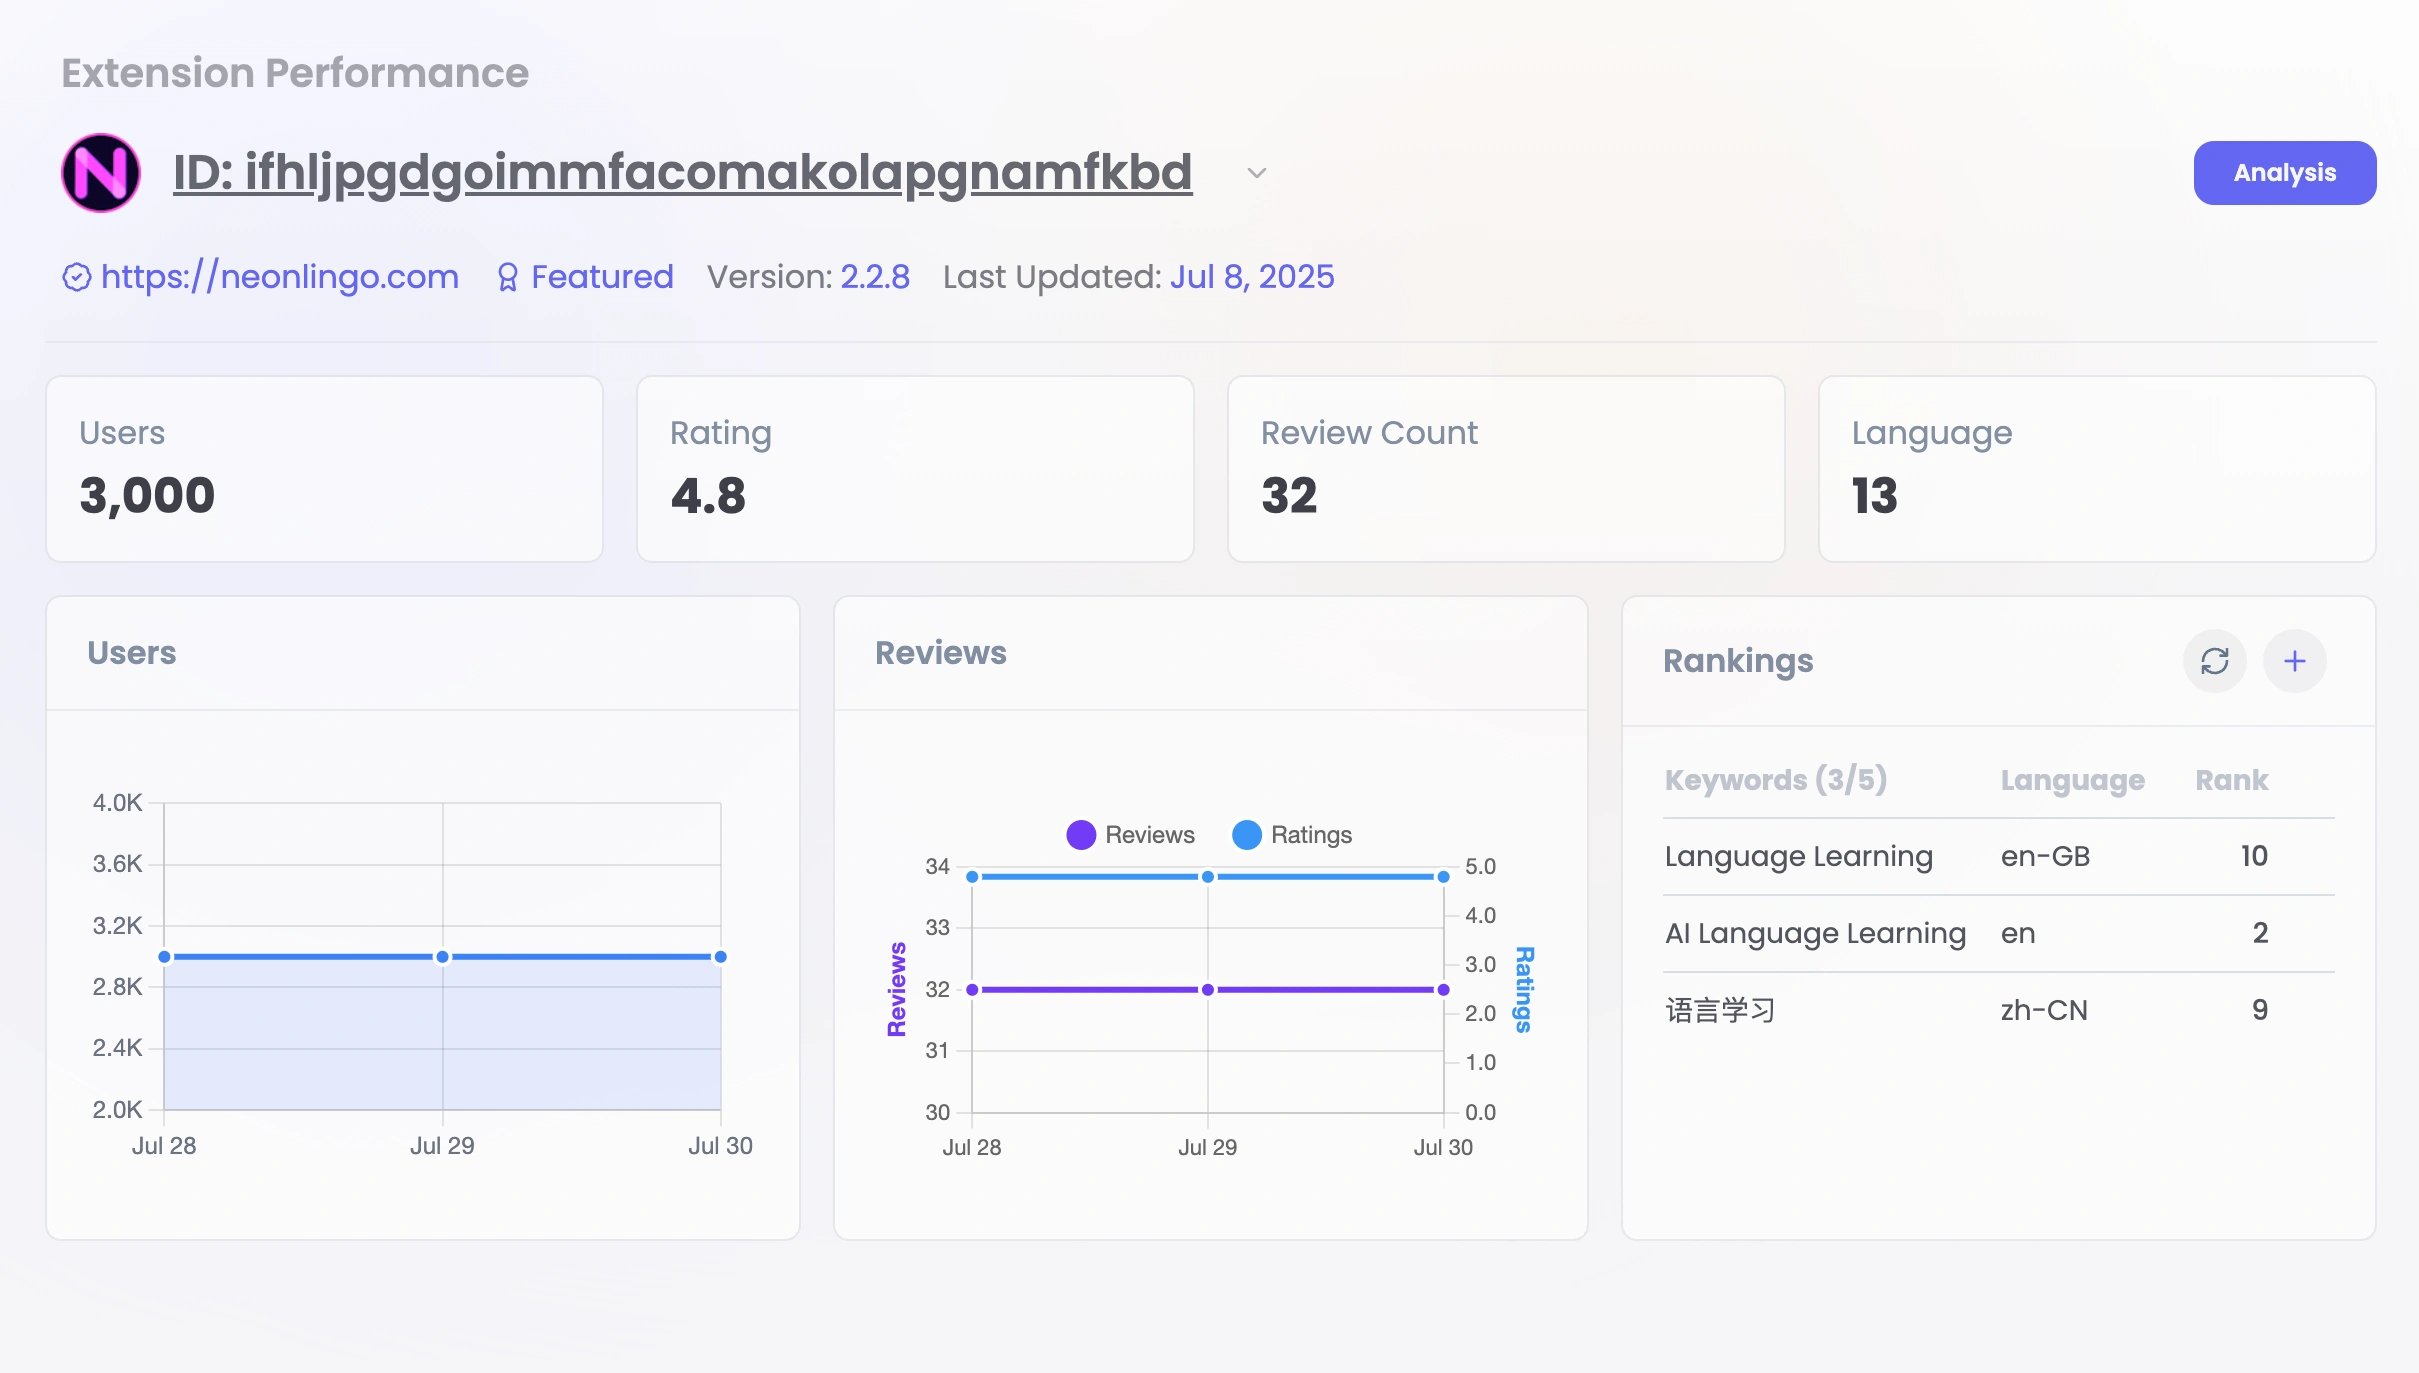Click the Jul 29 point on Users chart
The image size is (2419, 1373).
click(x=442, y=957)
